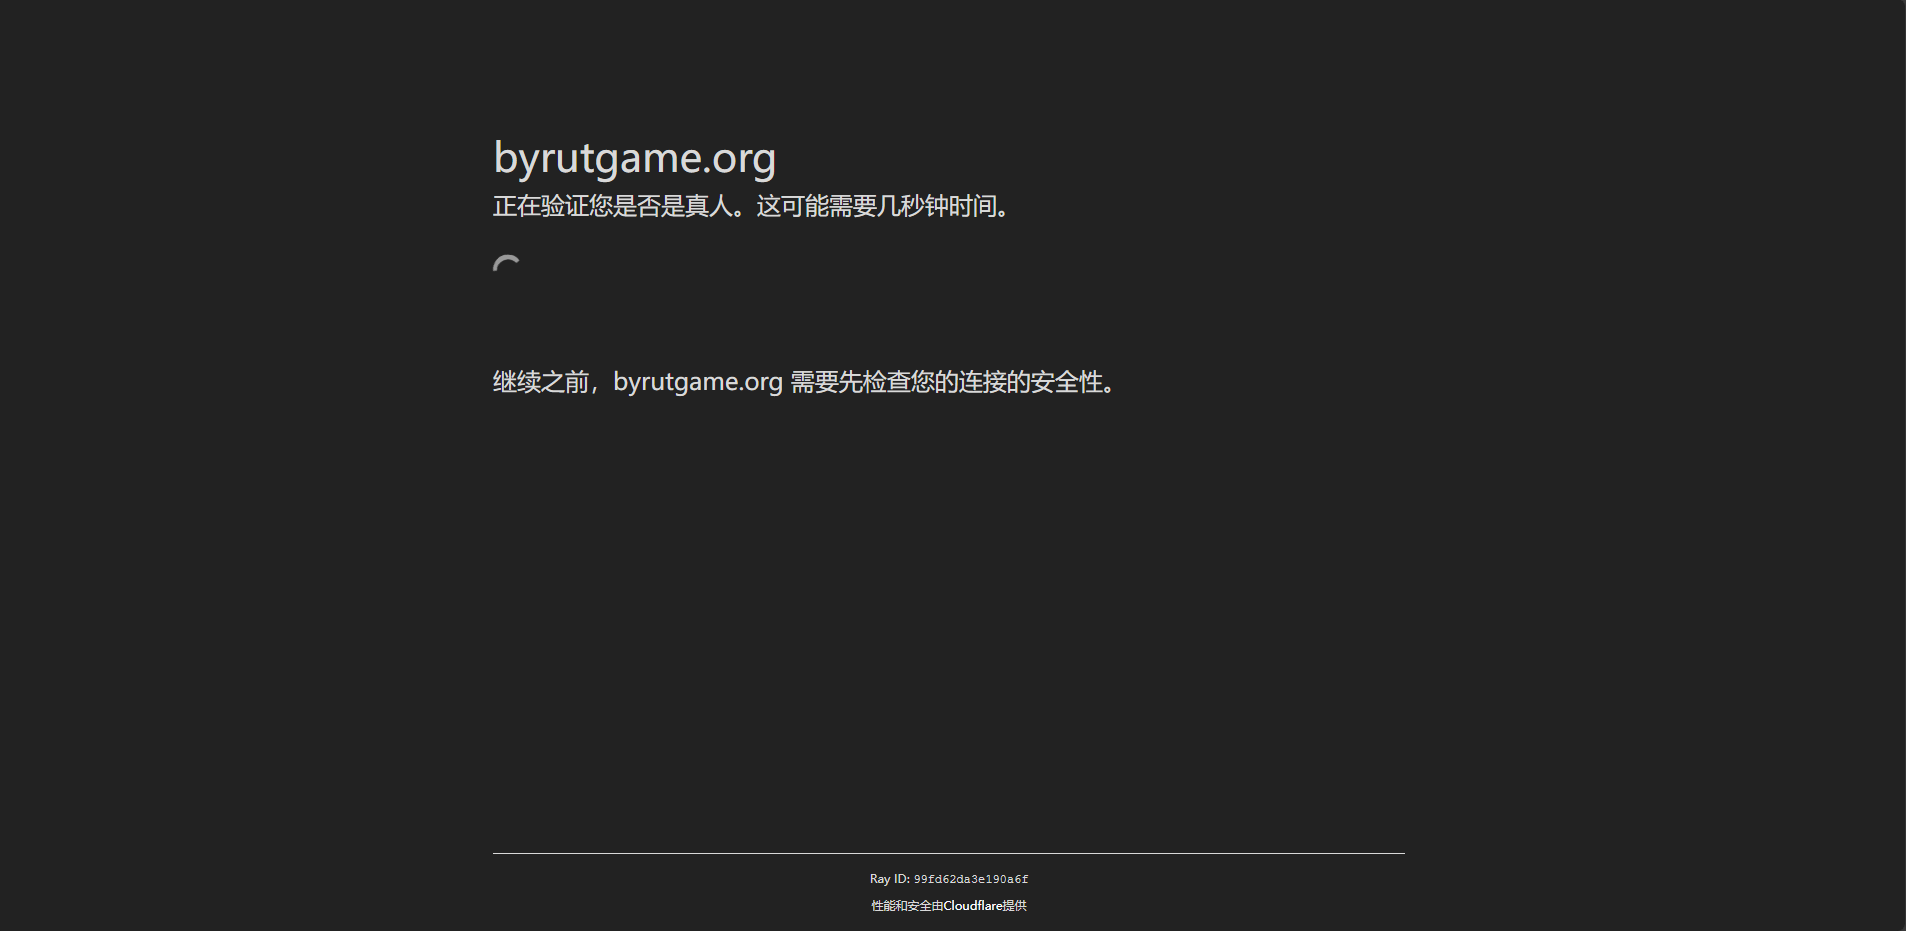The image size is (1906, 931).
Task: Click the word "检查" in the paragraph
Action: point(886,383)
